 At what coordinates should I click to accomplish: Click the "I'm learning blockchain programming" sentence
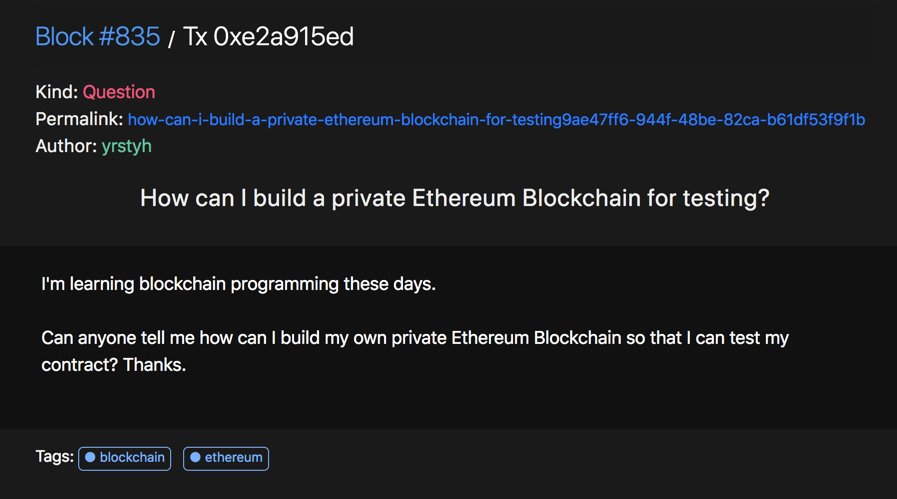click(239, 284)
